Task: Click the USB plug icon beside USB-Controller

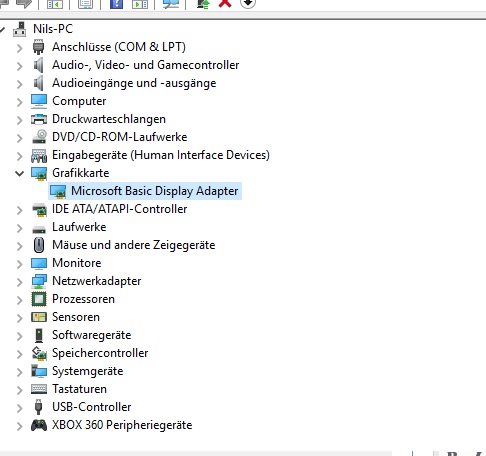Action: pyautogui.click(x=39, y=407)
